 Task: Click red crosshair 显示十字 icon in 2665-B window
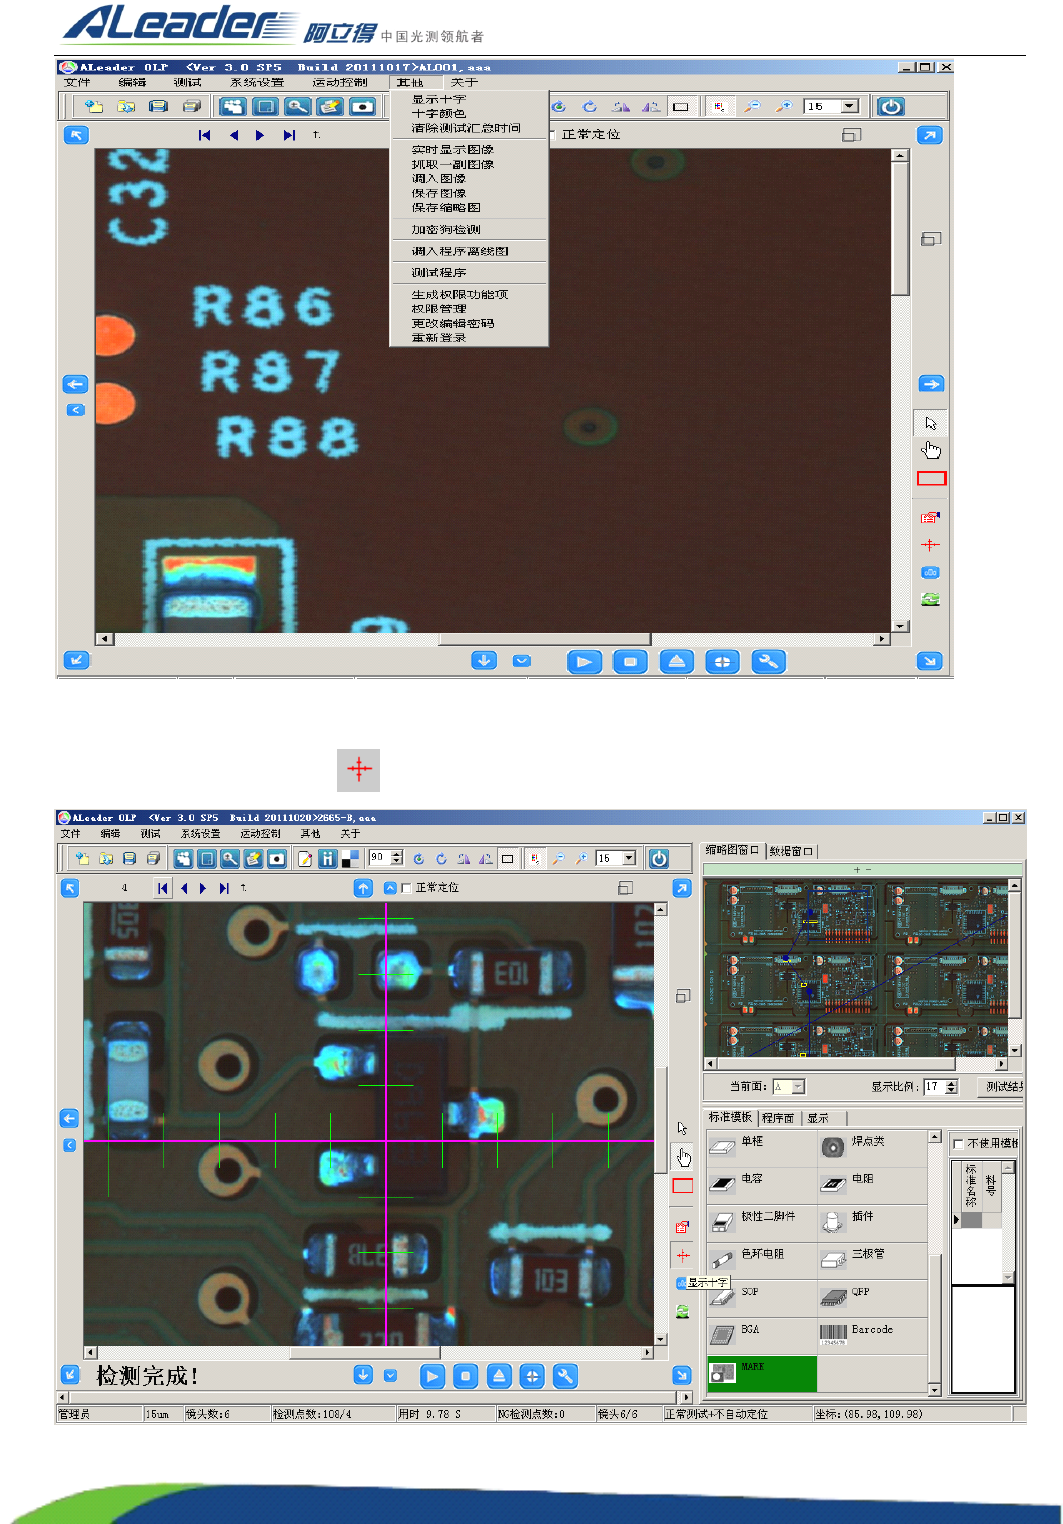(x=683, y=1255)
